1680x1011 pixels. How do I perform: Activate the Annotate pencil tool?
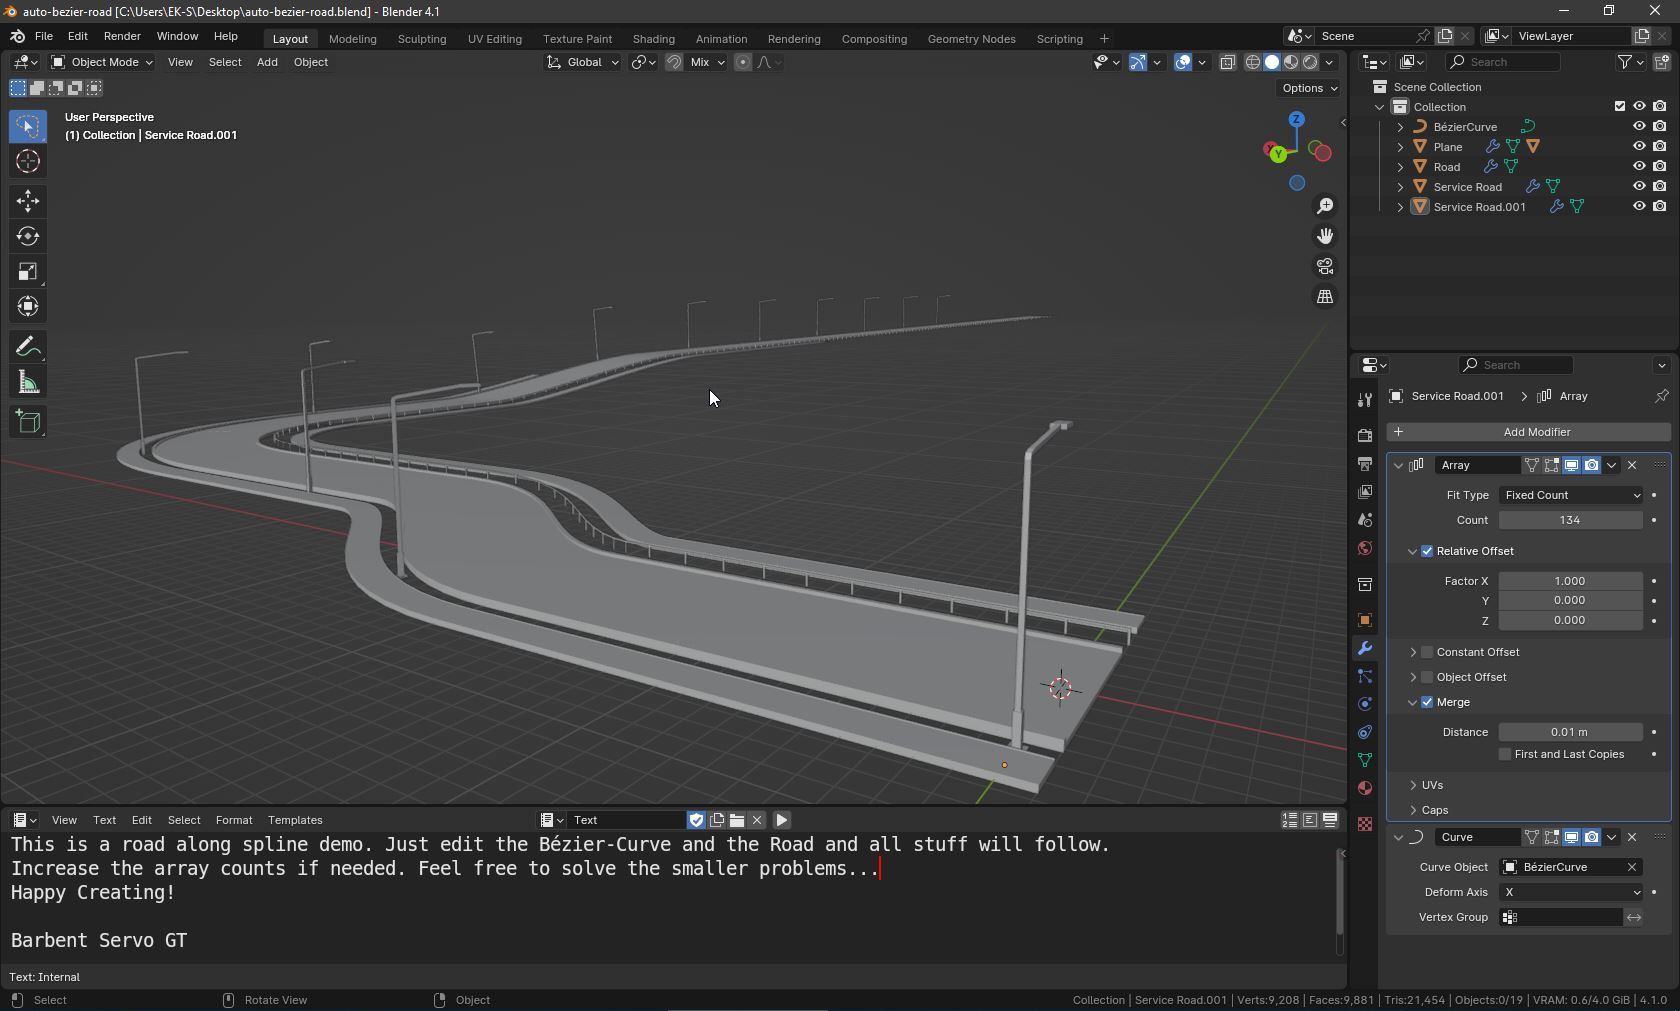27,347
